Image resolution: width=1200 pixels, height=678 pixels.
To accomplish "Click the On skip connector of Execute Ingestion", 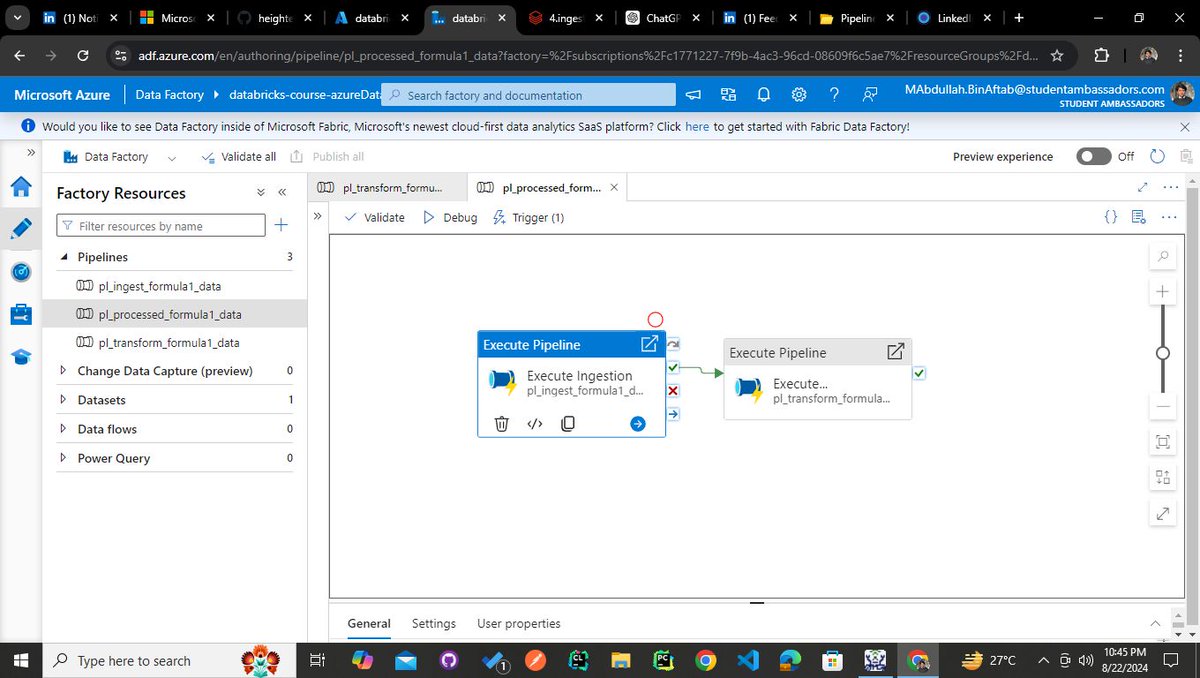I will coord(673,344).
